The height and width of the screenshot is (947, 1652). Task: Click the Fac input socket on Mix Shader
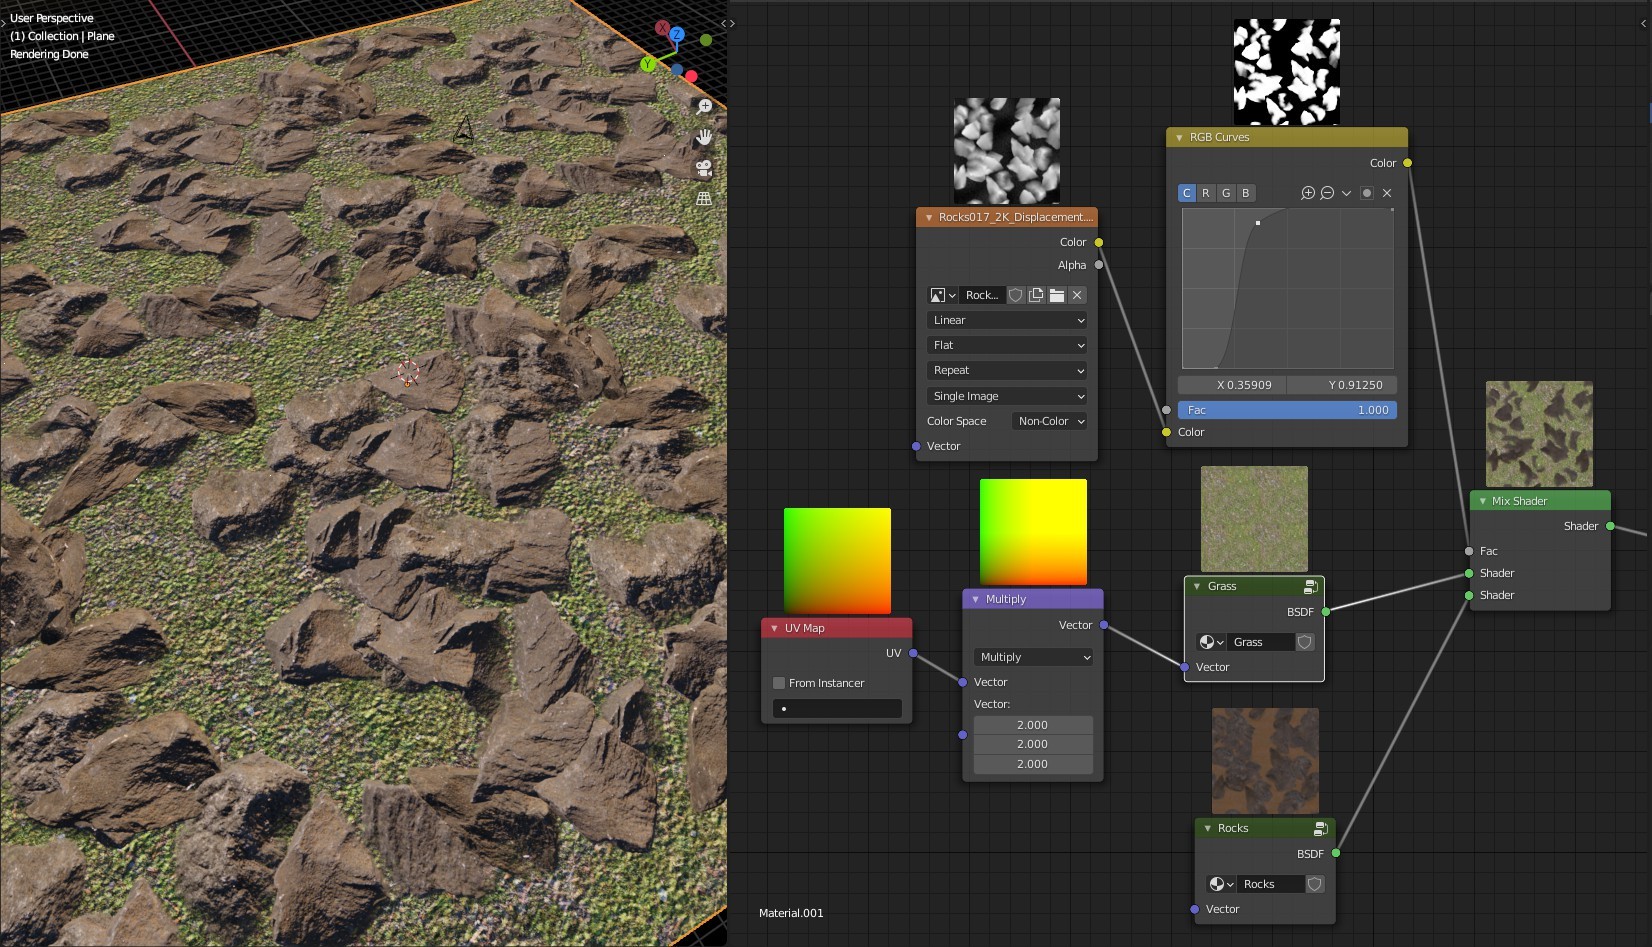tap(1469, 551)
